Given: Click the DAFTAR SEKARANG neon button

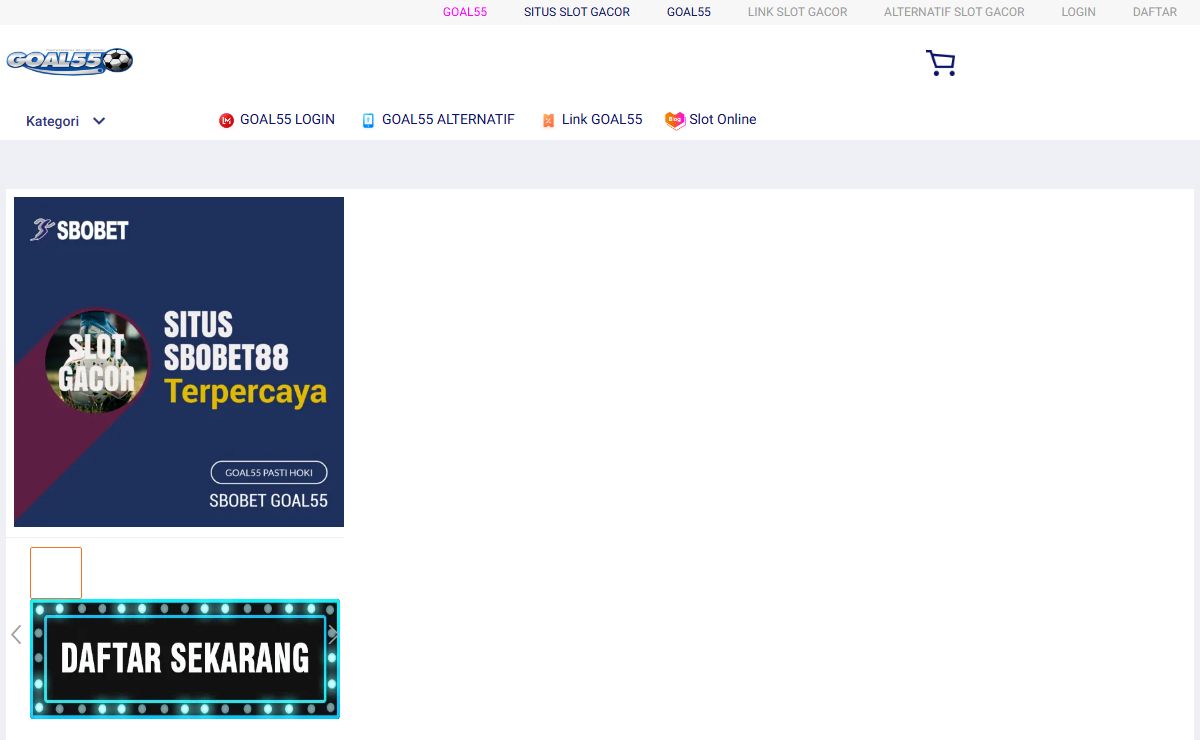Looking at the screenshot, I should (x=185, y=658).
